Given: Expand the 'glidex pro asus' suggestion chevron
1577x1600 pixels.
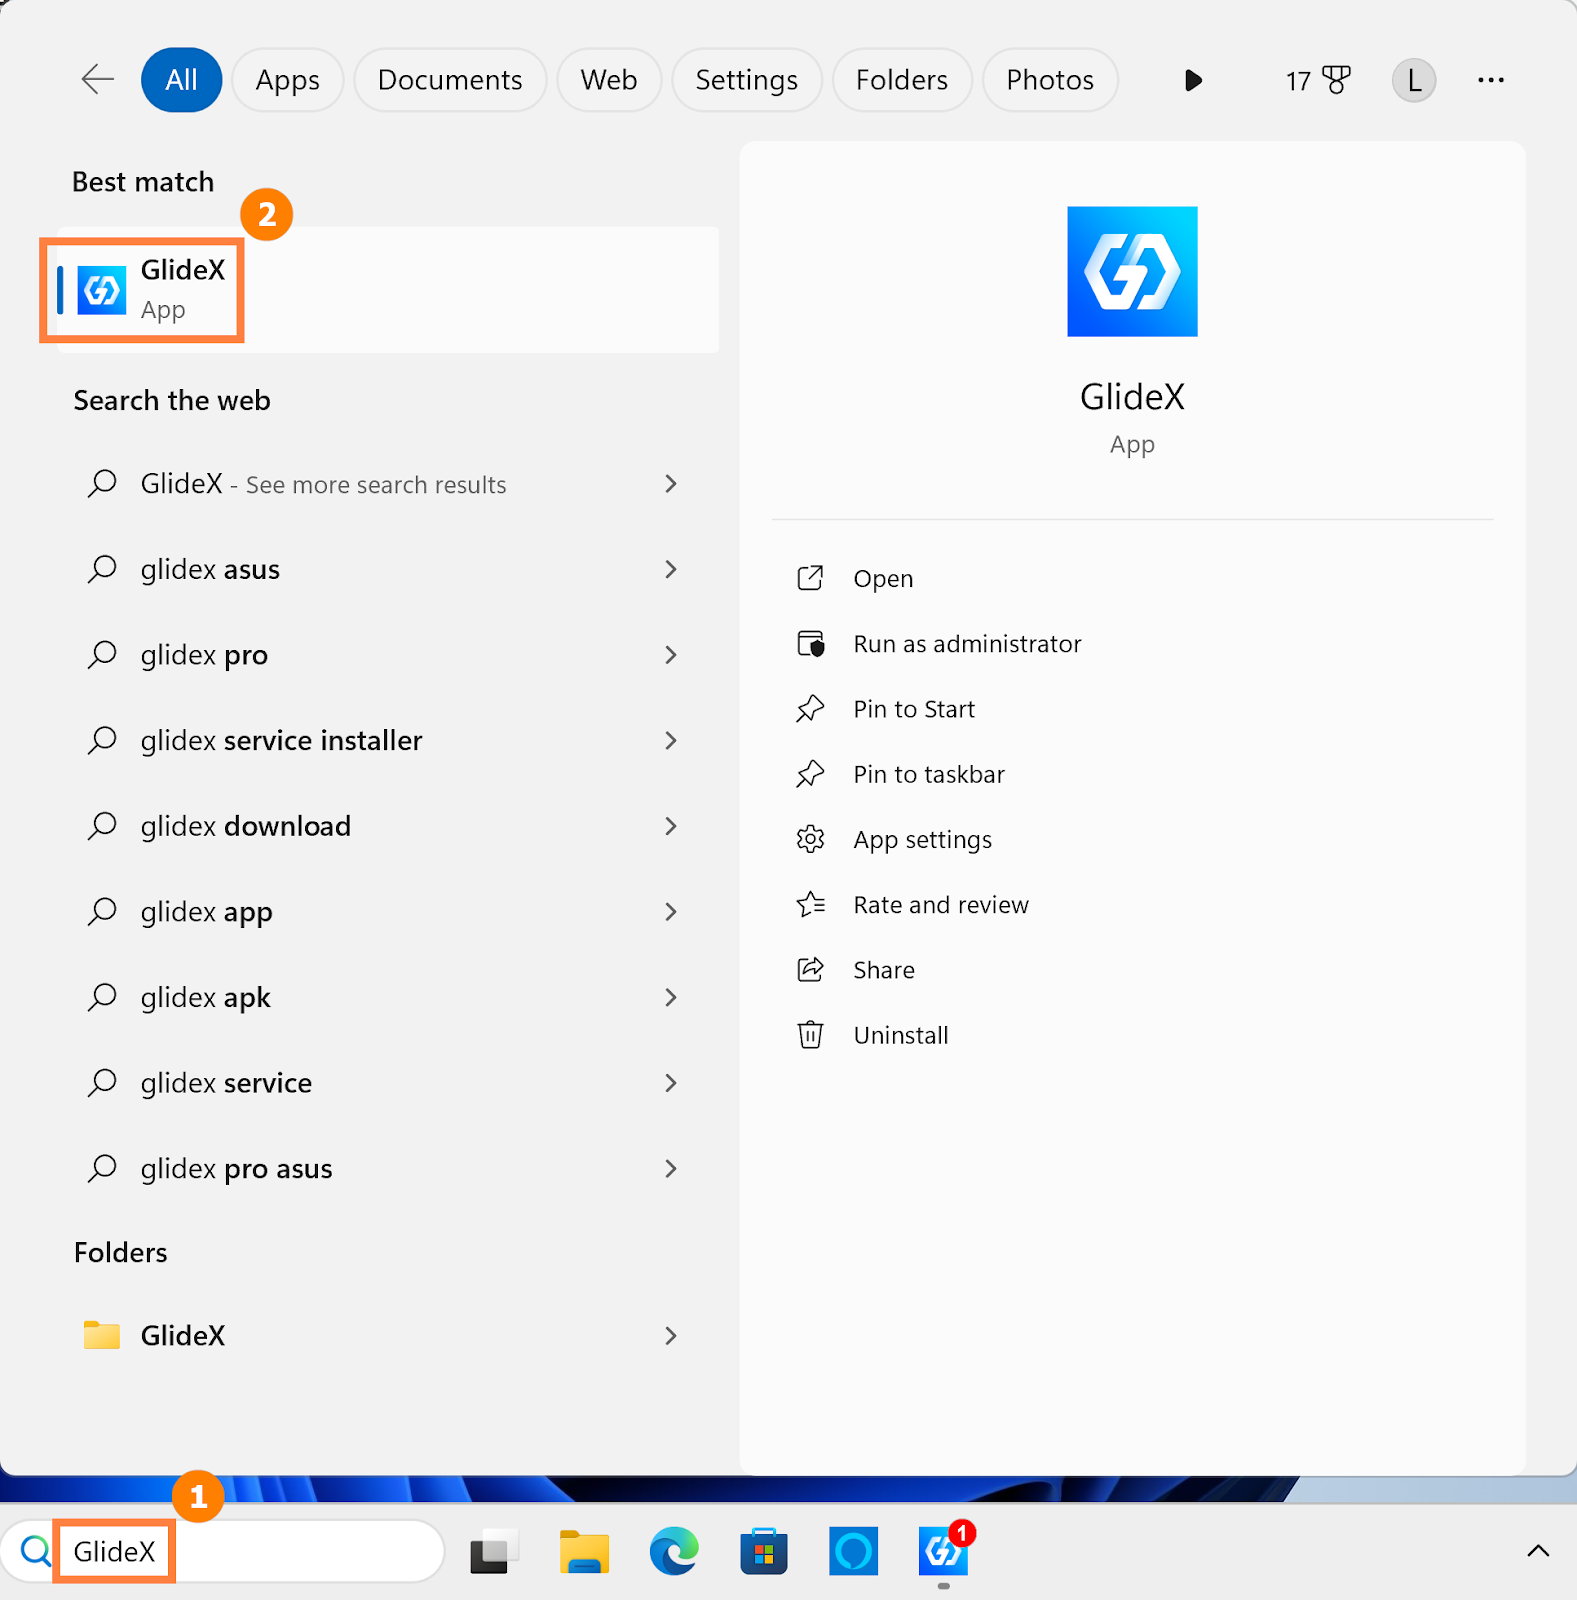Looking at the screenshot, I should 671,1168.
